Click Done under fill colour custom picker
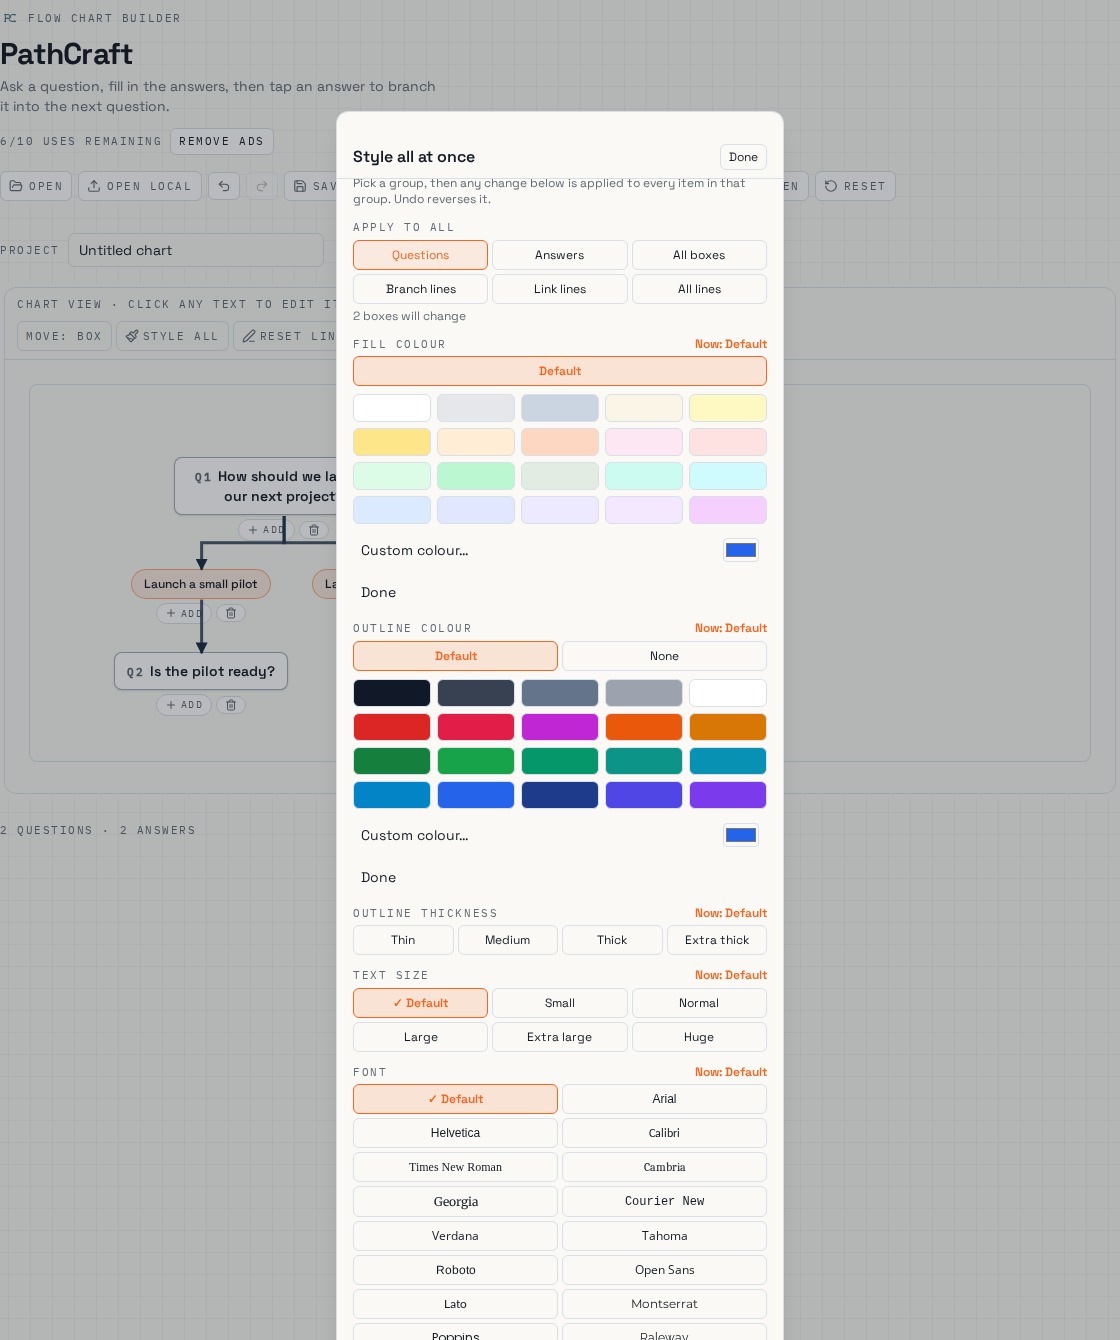Viewport: 1120px width, 1340px height. point(378,592)
